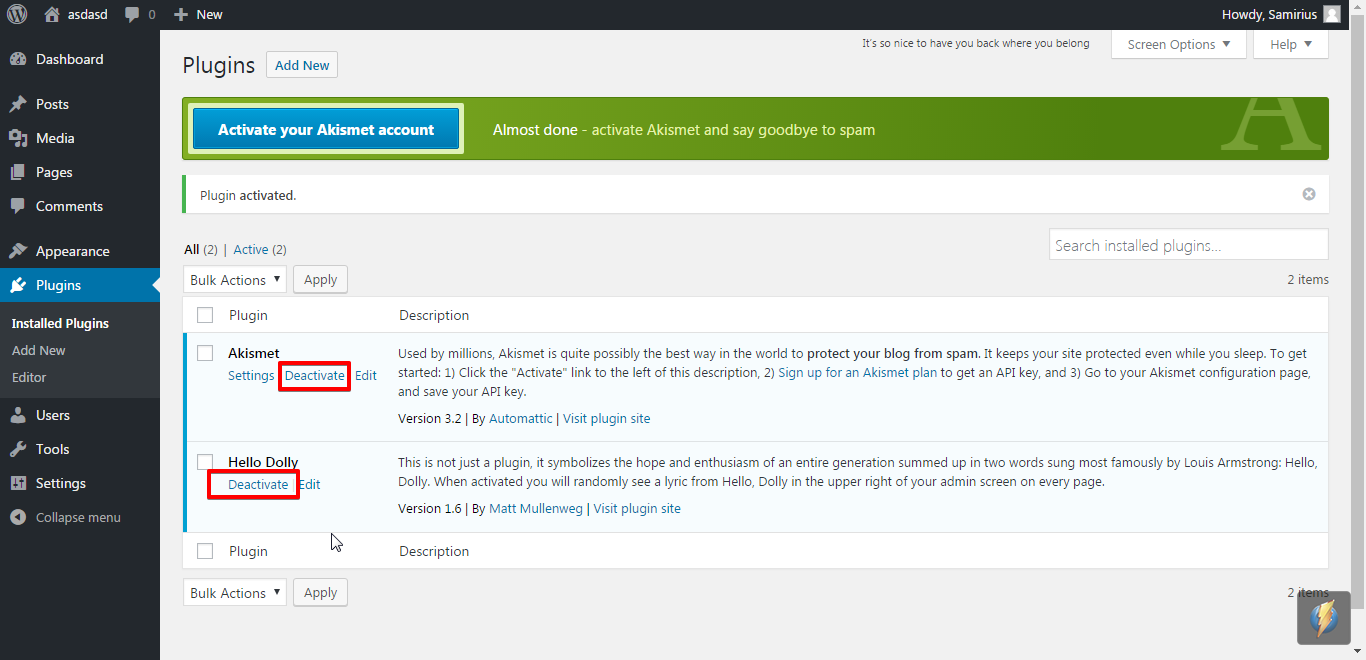Viewport: 1366px width, 660px height.
Task: Open Tools in the sidebar
Action: click(80, 449)
